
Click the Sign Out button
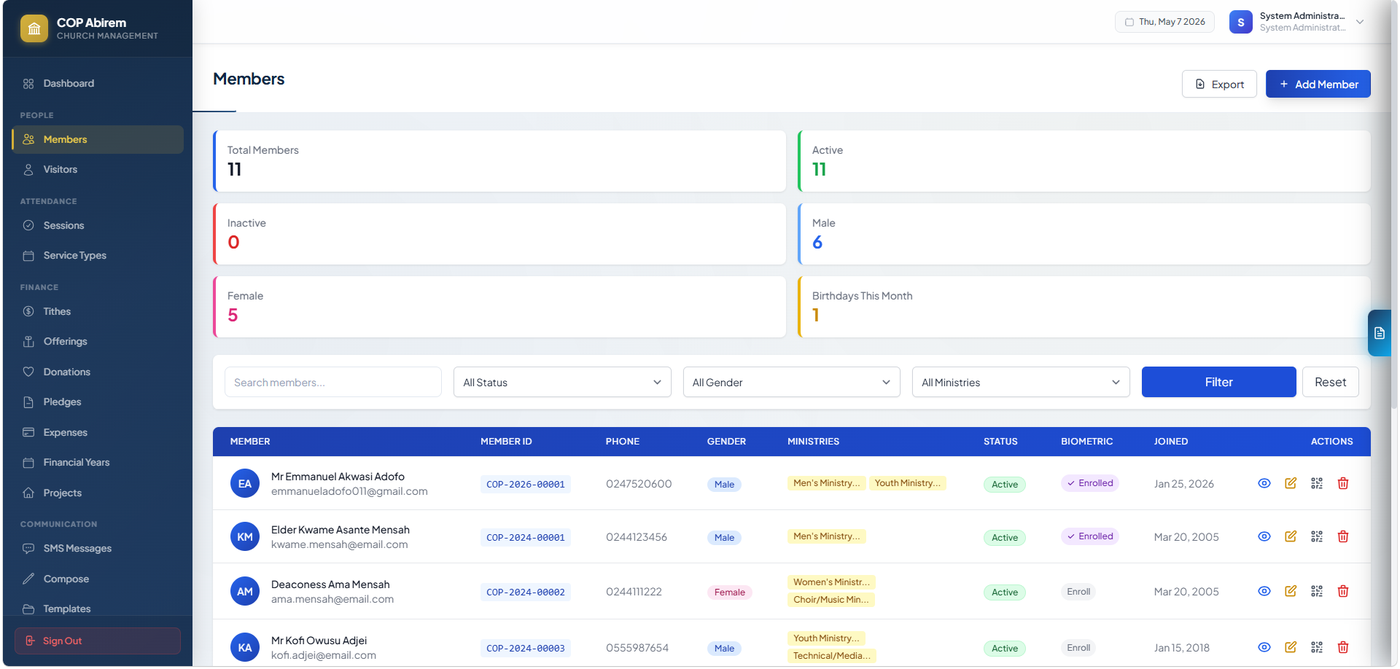[x=97, y=640]
